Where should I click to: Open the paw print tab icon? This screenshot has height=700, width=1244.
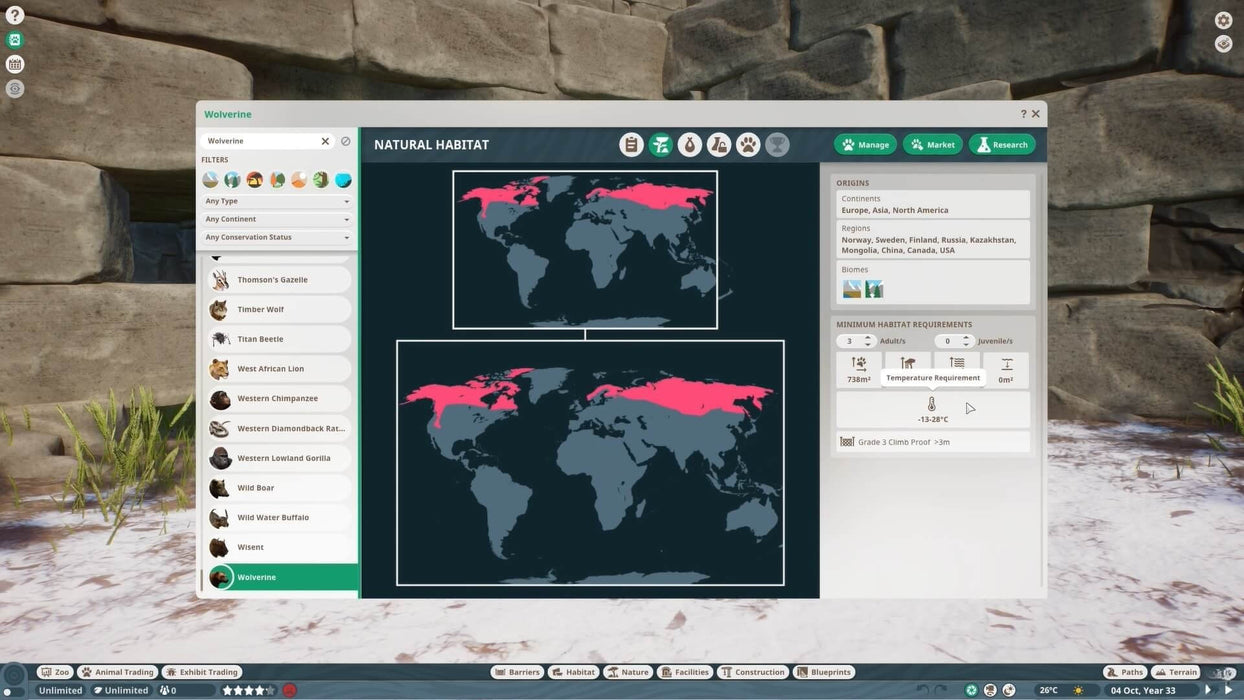(x=748, y=145)
